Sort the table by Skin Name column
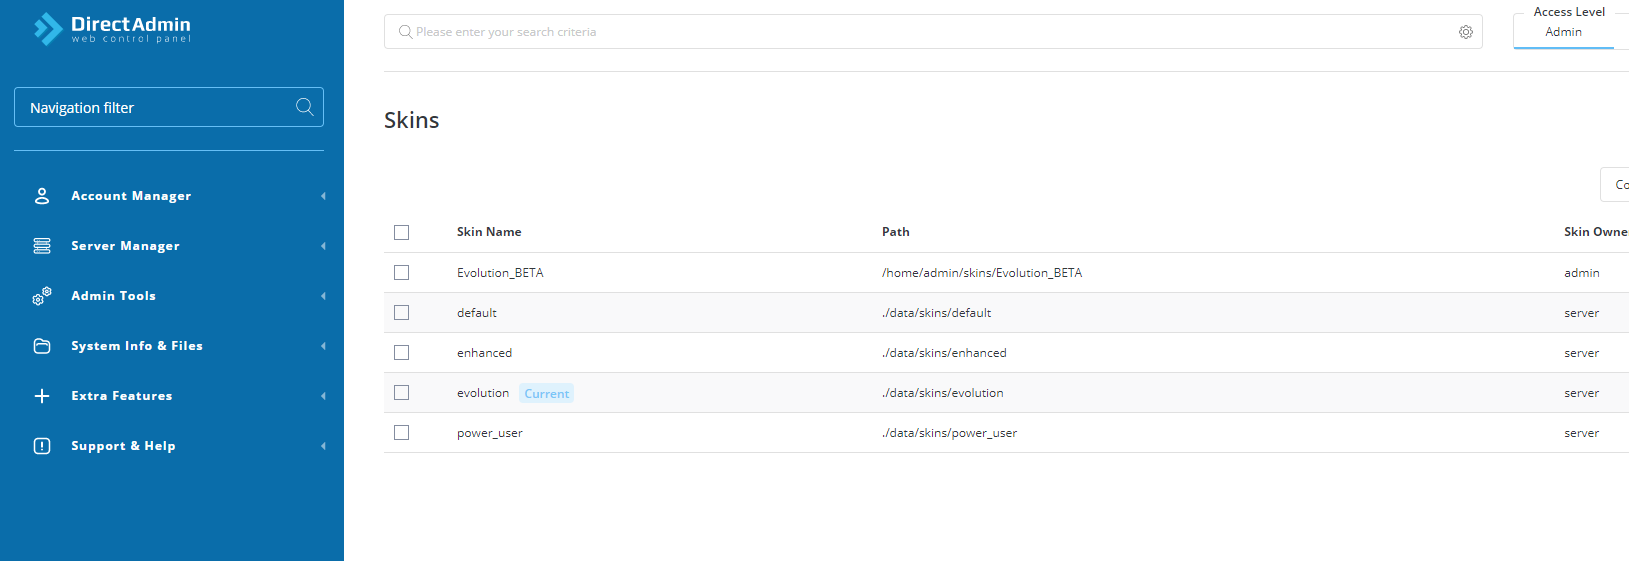This screenshot has width=1629, height=561. click(x=489, y=232)
